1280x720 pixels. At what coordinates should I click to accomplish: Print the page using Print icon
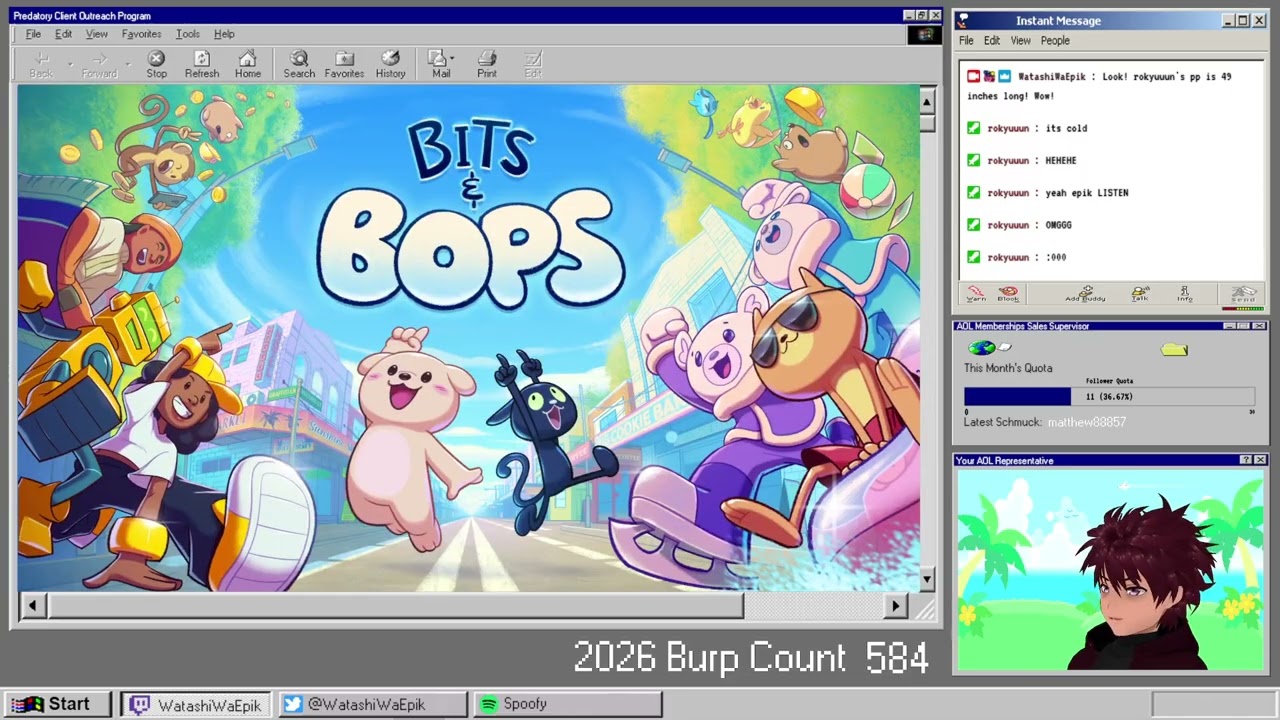tap(487, 65)
